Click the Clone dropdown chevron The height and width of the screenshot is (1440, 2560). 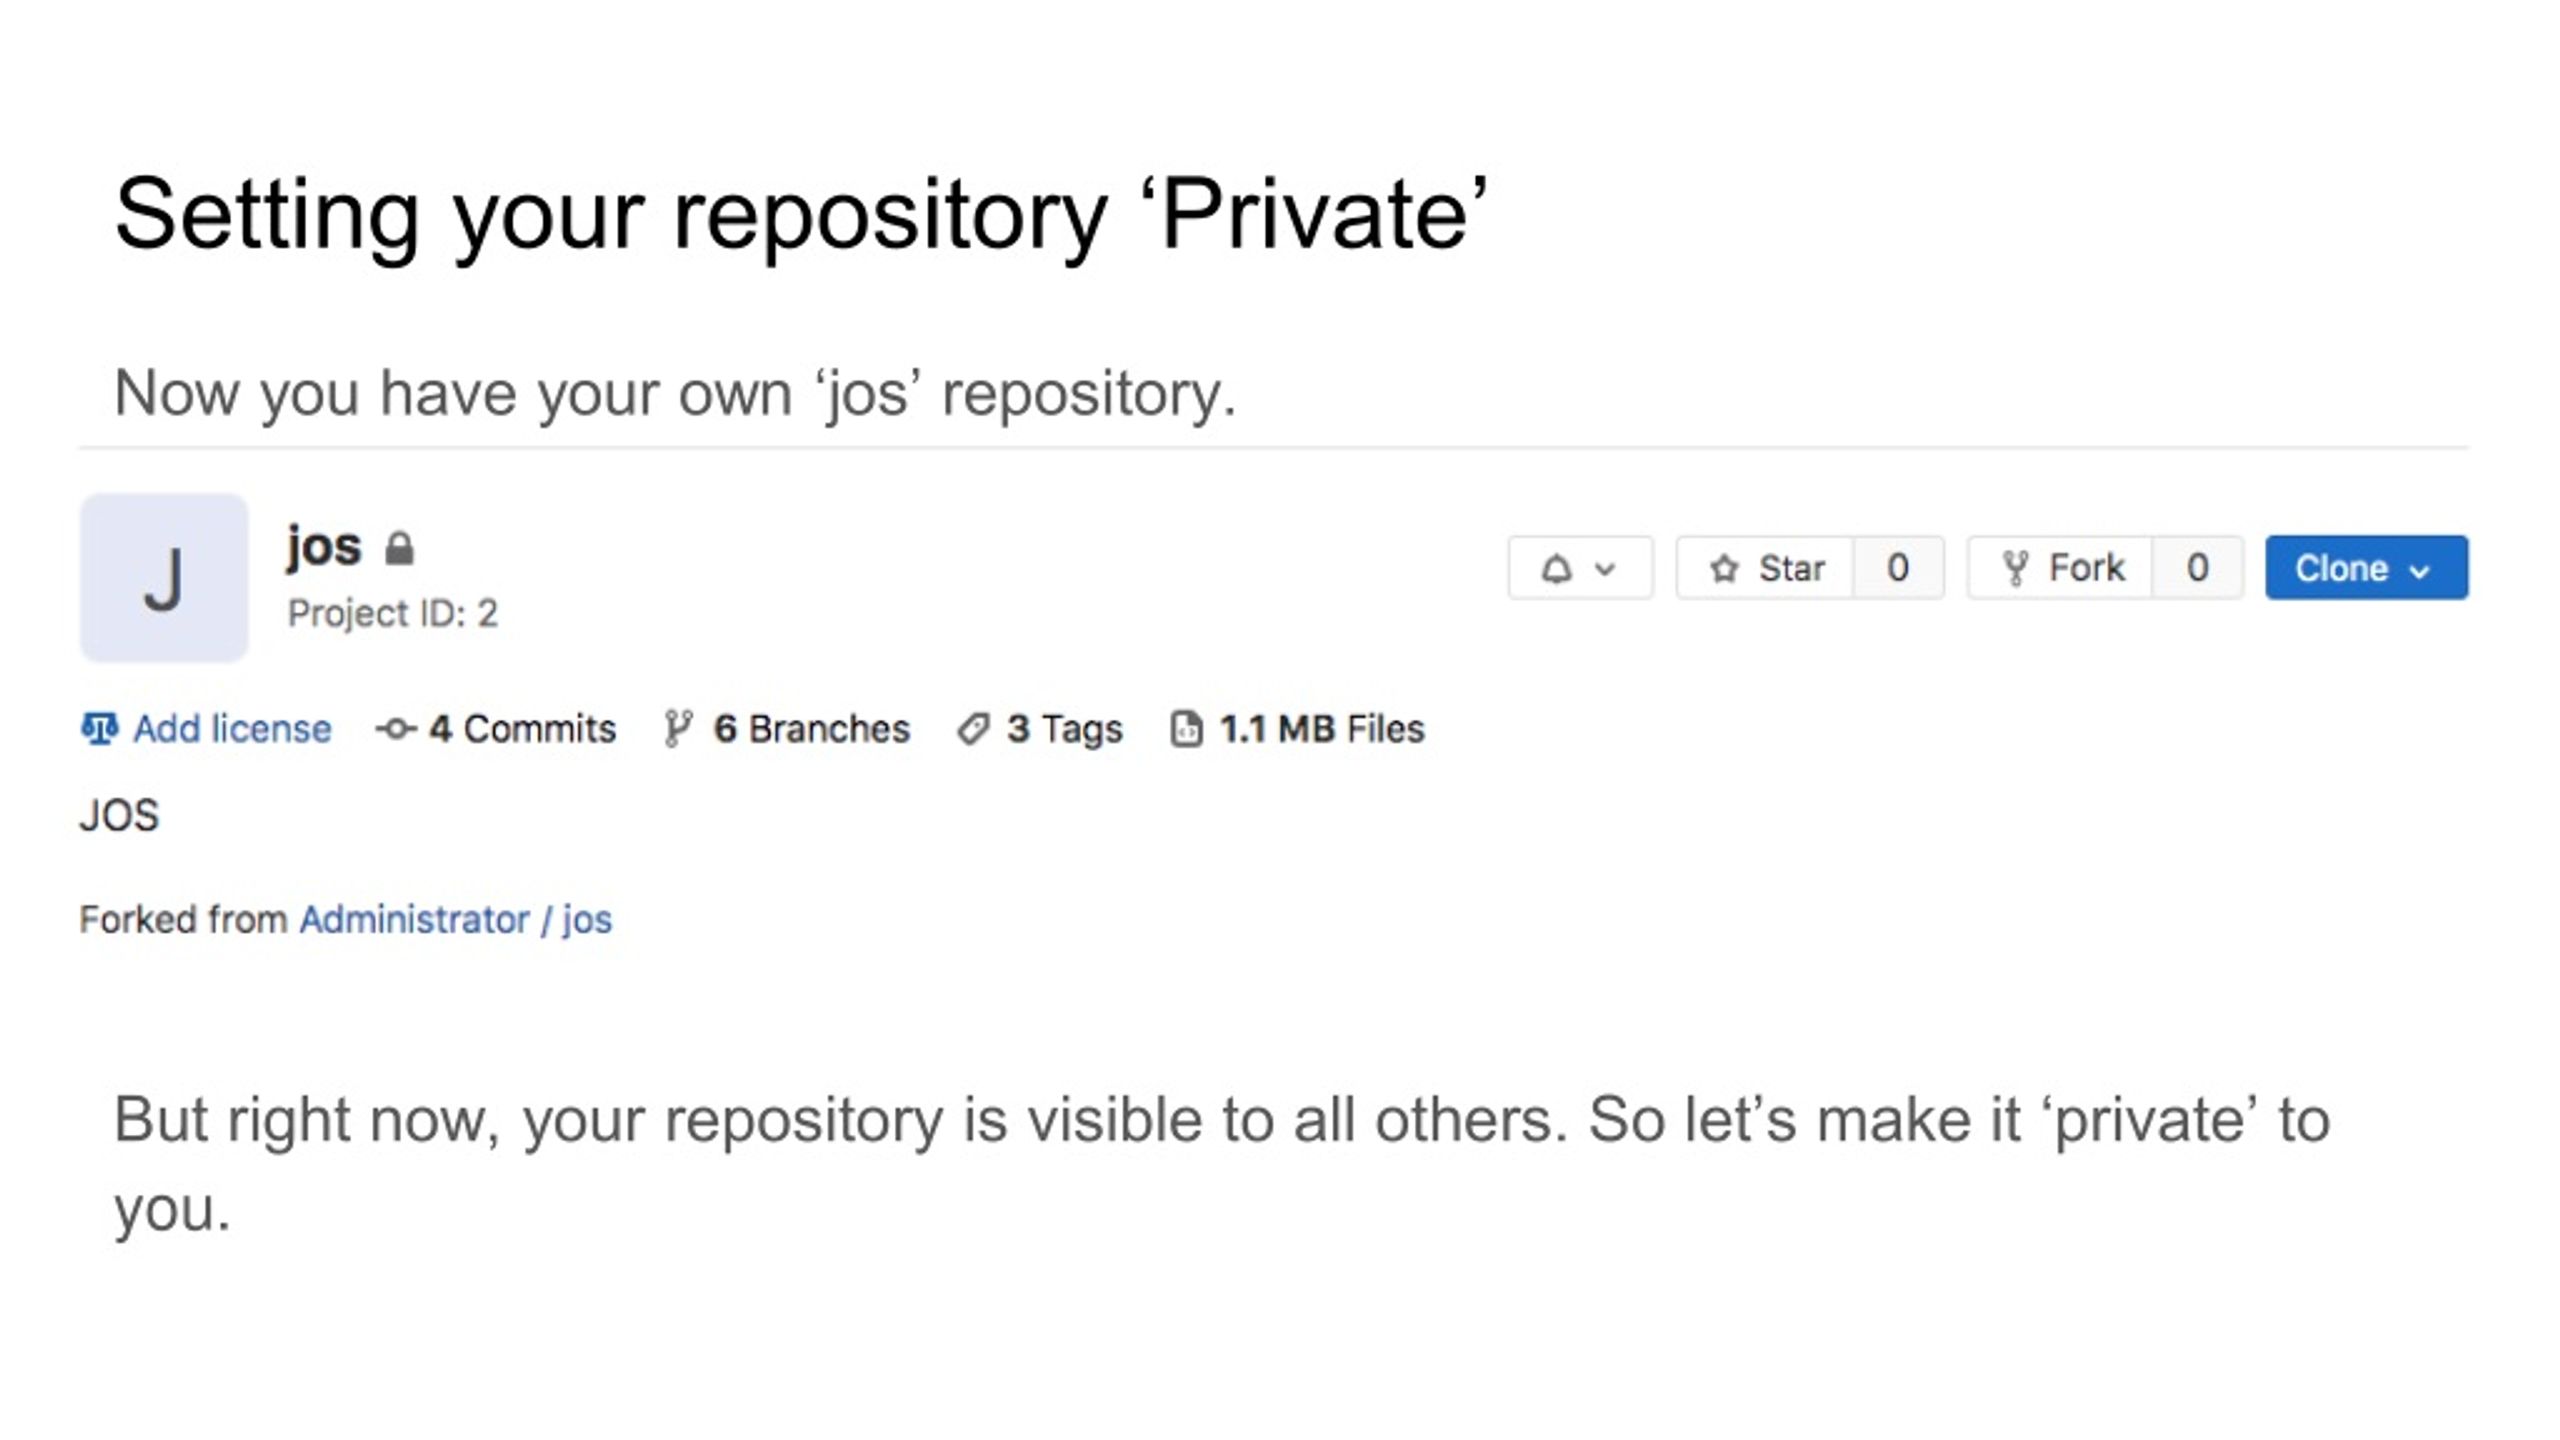2419,570
